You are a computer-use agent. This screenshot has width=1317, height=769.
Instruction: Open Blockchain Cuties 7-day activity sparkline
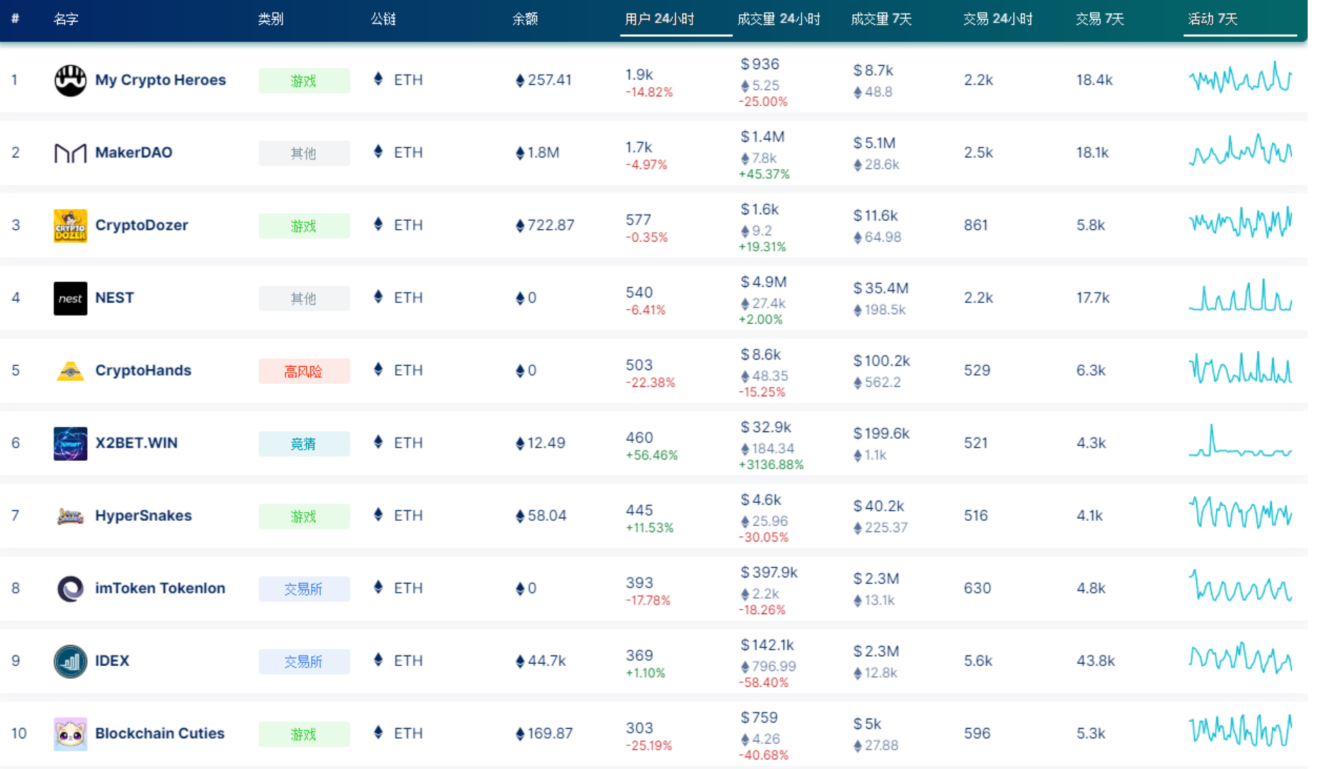click(x=1240, y=731)
